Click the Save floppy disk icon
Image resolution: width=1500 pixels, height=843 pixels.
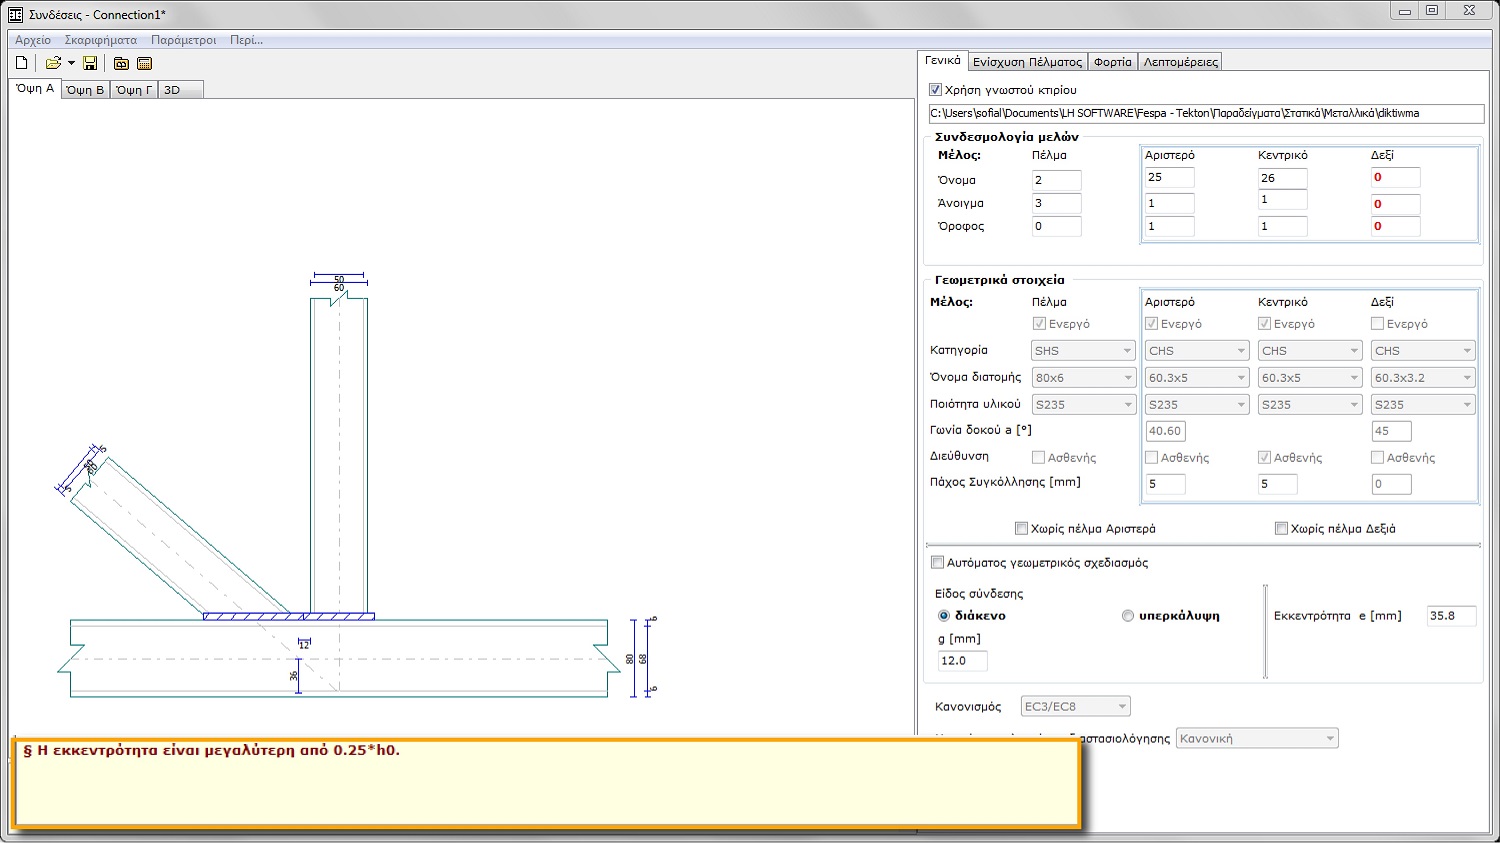coord(90,63)
